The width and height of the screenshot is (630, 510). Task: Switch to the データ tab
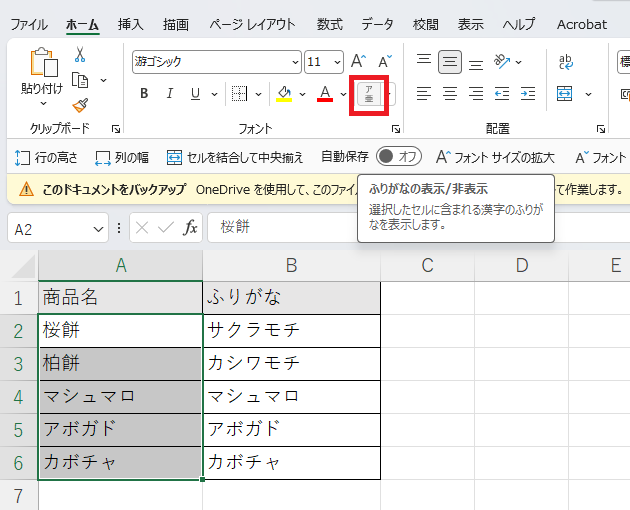377,24
